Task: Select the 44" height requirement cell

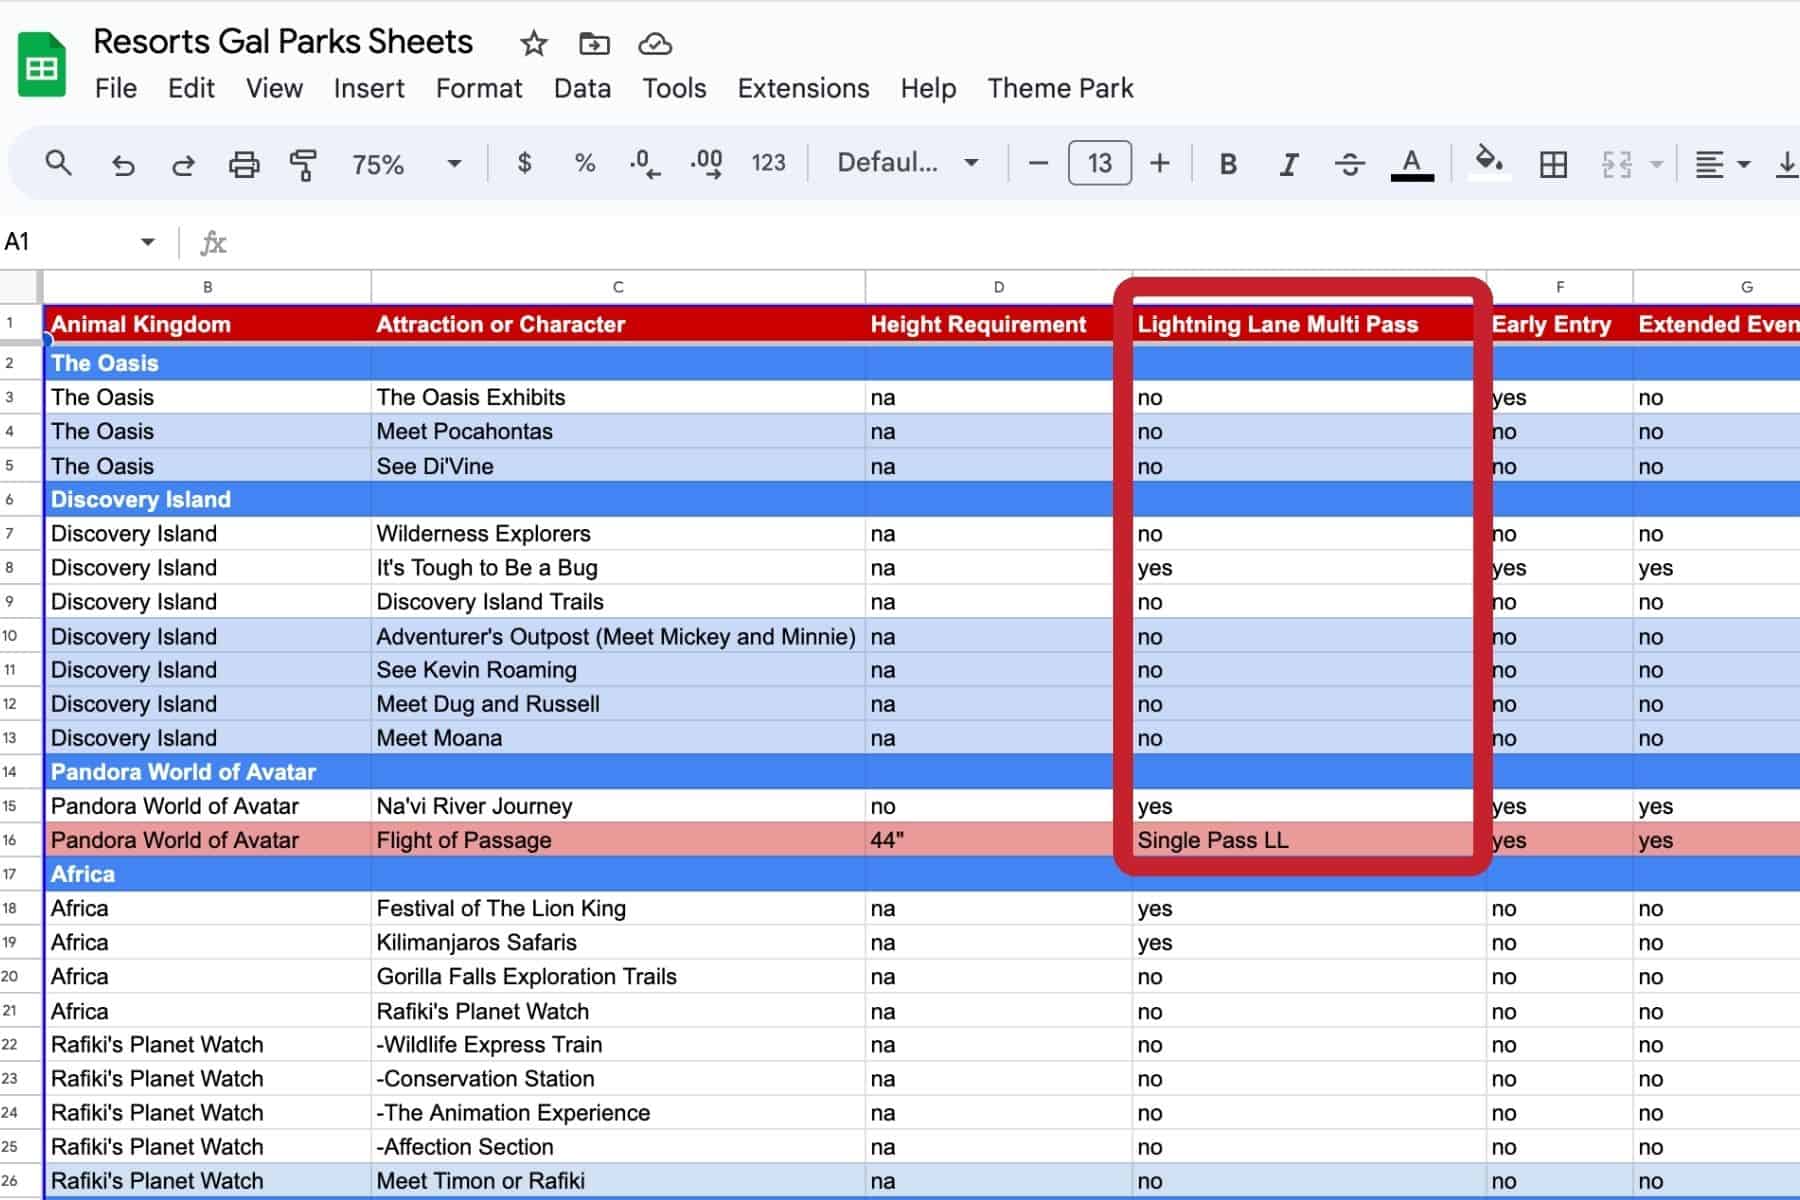Action: point(998,840)
